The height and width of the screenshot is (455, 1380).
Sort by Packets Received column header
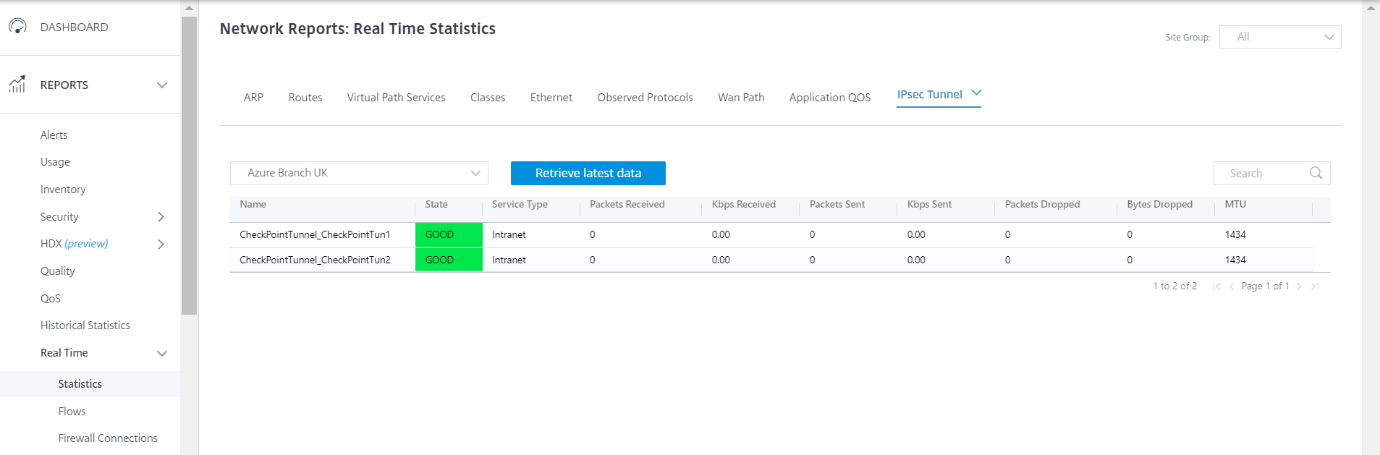click(x=627, y=204)
